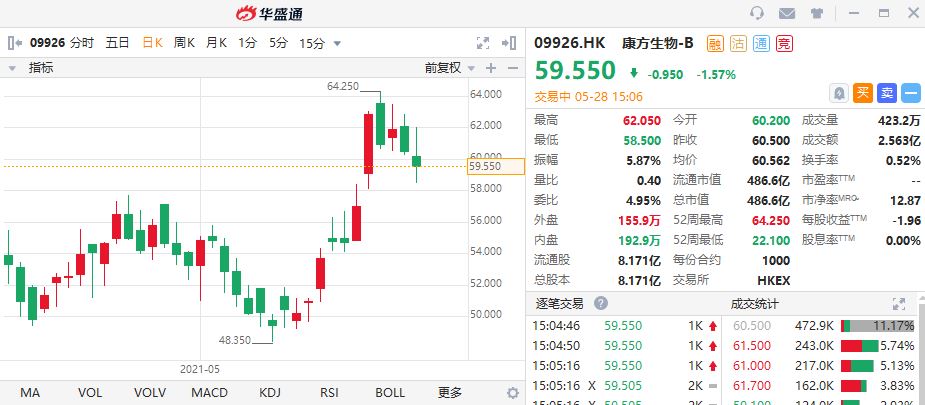
Task: Click the 交易所 HKEX value
Action: [773, 280]
